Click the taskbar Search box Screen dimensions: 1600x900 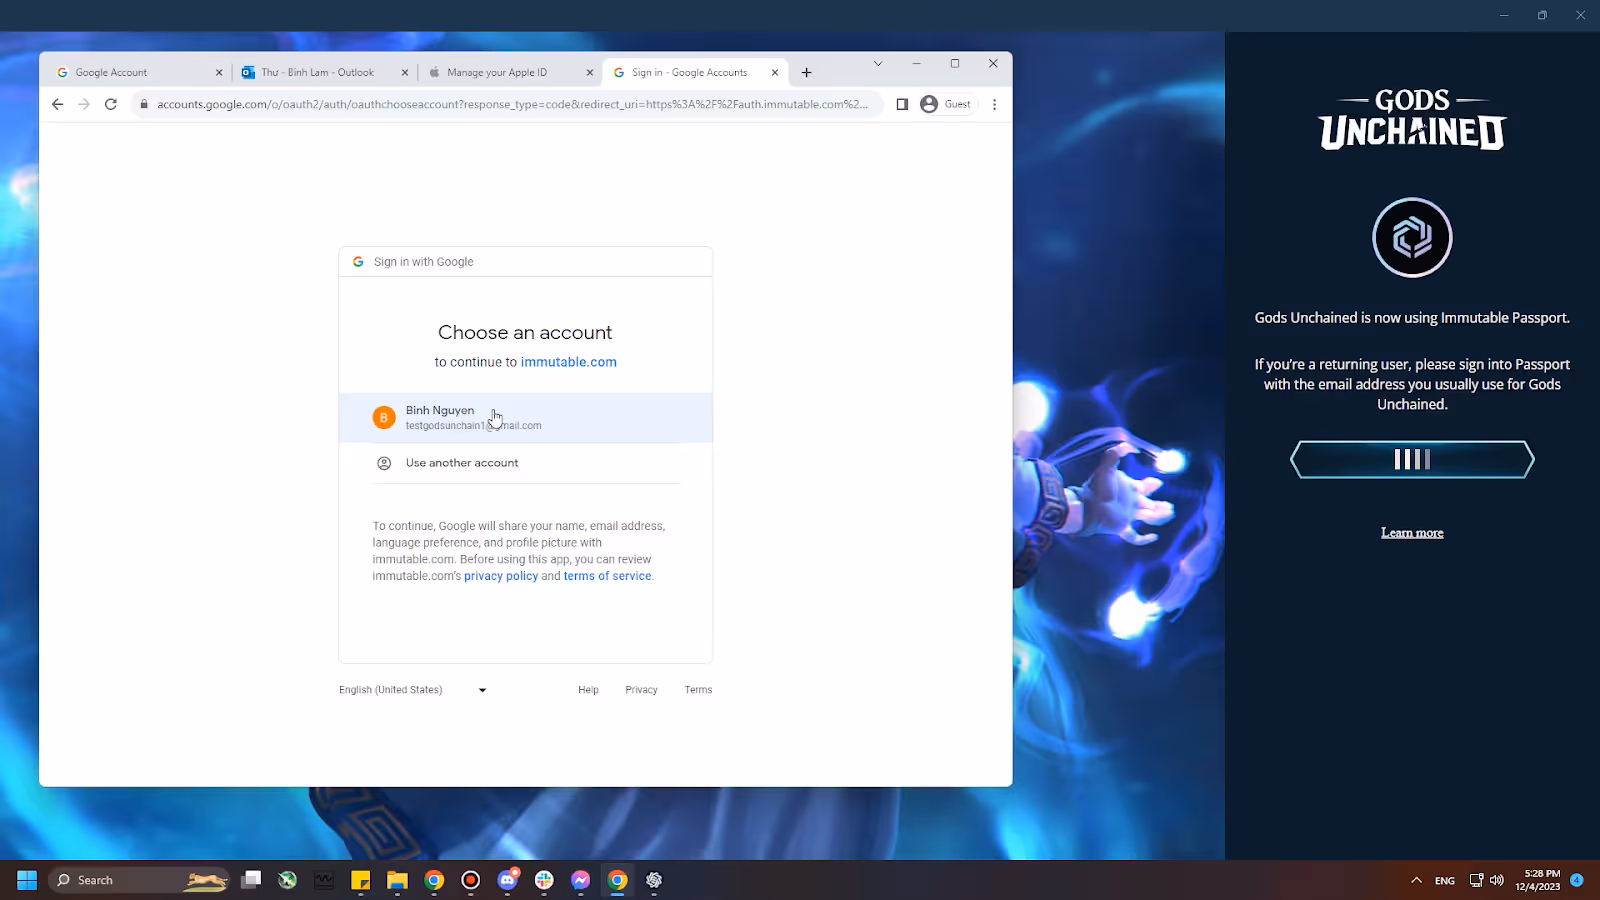[139, 880]
